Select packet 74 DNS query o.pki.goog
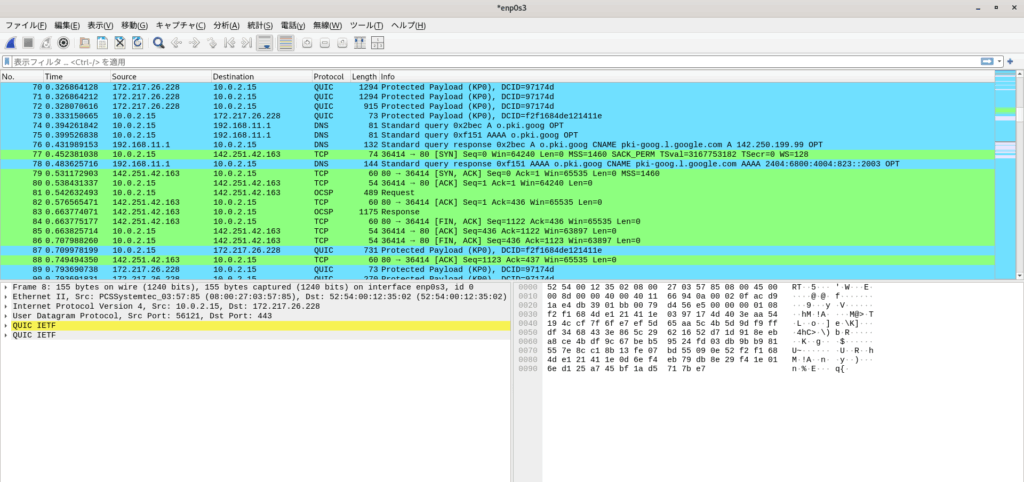Viewport: 1024px width, 482px height. tap(497, 125)
